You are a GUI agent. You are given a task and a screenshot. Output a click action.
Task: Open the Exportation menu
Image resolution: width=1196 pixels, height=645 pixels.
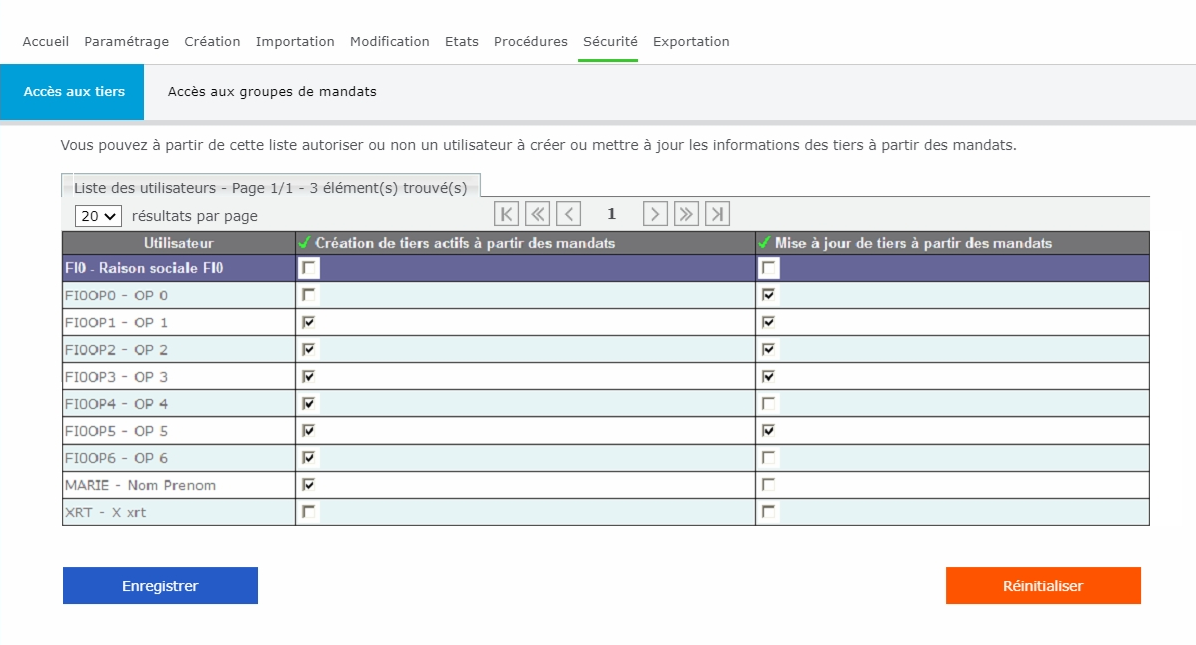click(691, 42)
